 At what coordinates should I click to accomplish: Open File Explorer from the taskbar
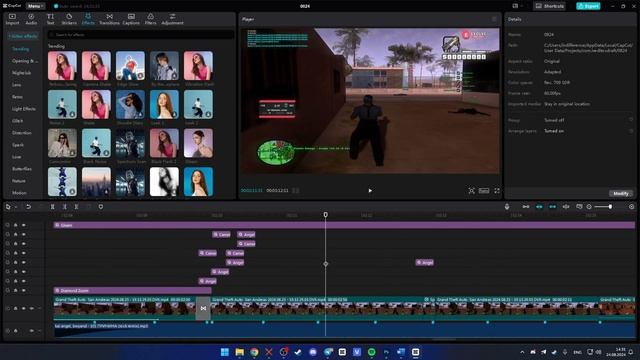[x=240, y=352]
